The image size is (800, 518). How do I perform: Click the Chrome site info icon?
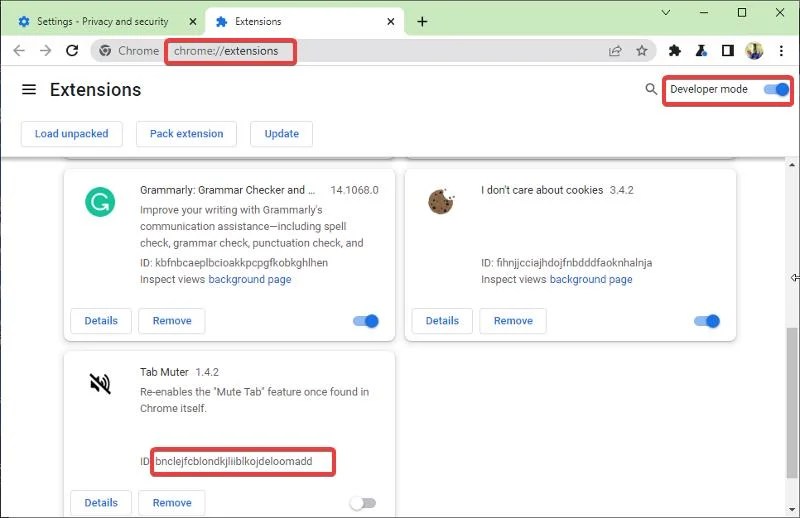pyautogui.click(x=105, y=51)
